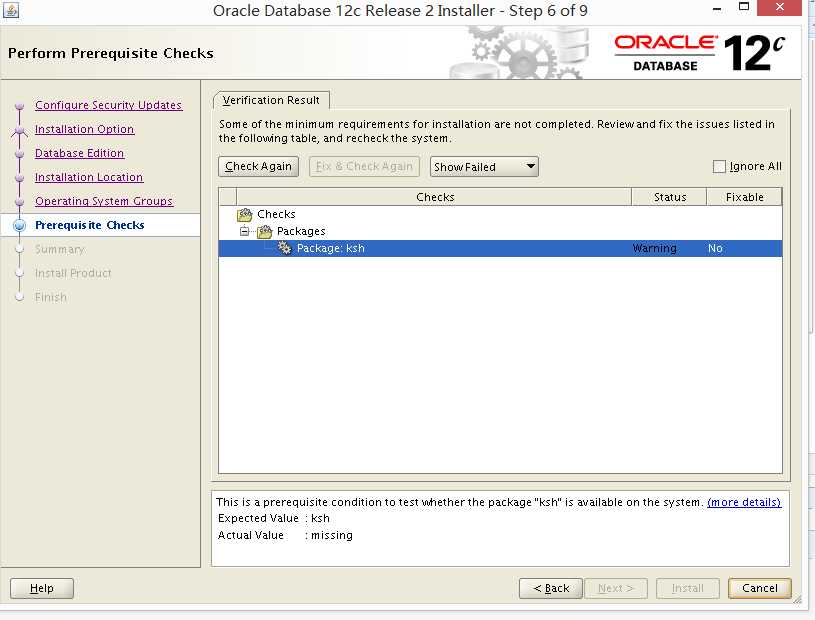Image resolution: width=815 pixels, height=620 pixels.
Task: Collapse the Packages tree node
Action: pos(245,231)
